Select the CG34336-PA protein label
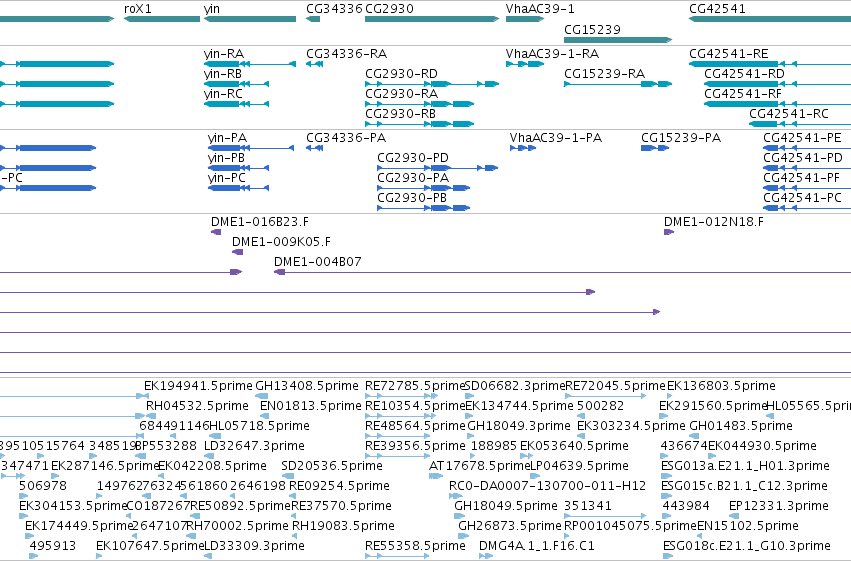The height and width of the screenshot is (561, 851). [x=346, y=138]
